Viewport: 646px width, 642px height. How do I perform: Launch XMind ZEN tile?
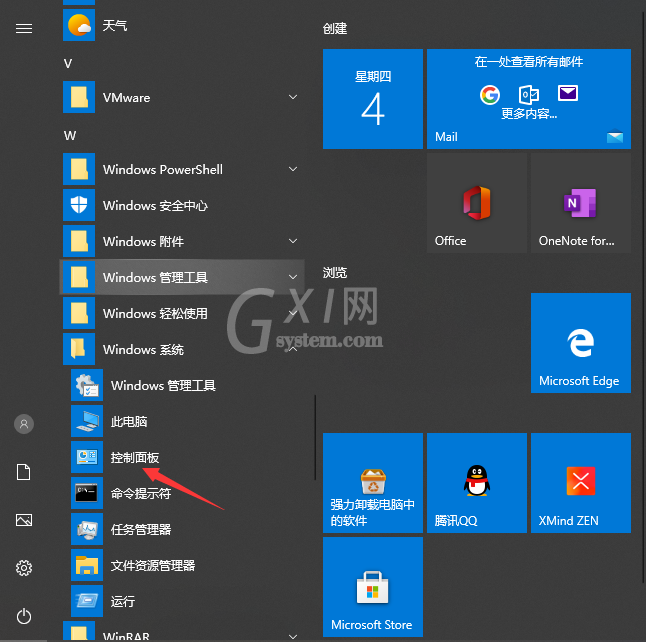(x=581, y=483)
